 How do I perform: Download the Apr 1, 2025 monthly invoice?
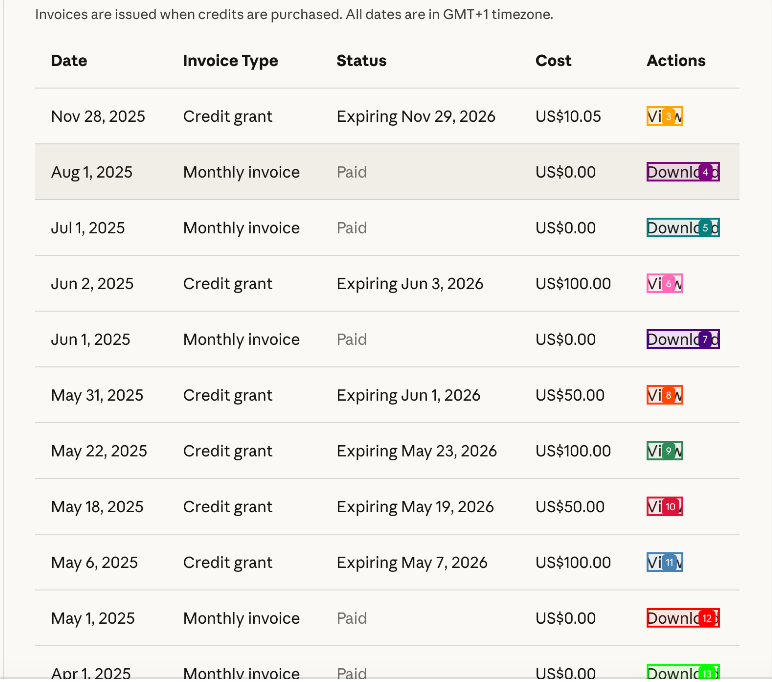coord(683,673)
